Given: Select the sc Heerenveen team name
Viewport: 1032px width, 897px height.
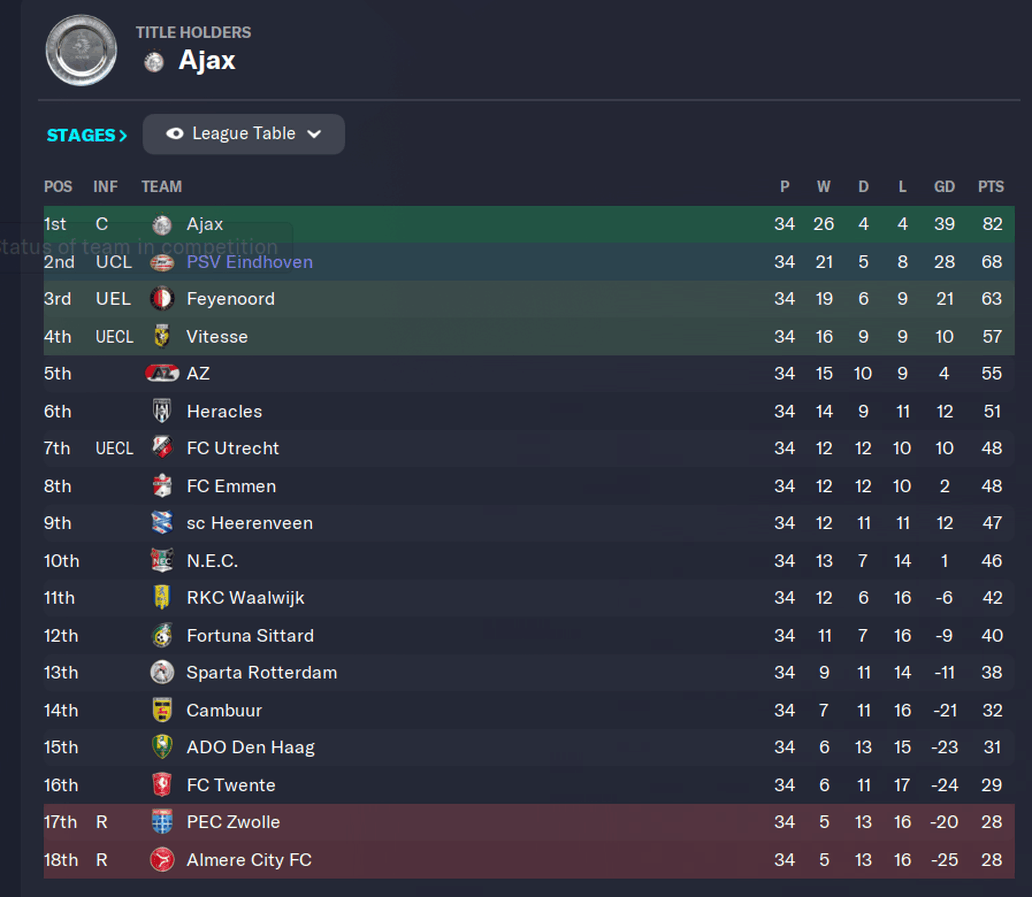Looking at the screenshot, I should [249, 523].
